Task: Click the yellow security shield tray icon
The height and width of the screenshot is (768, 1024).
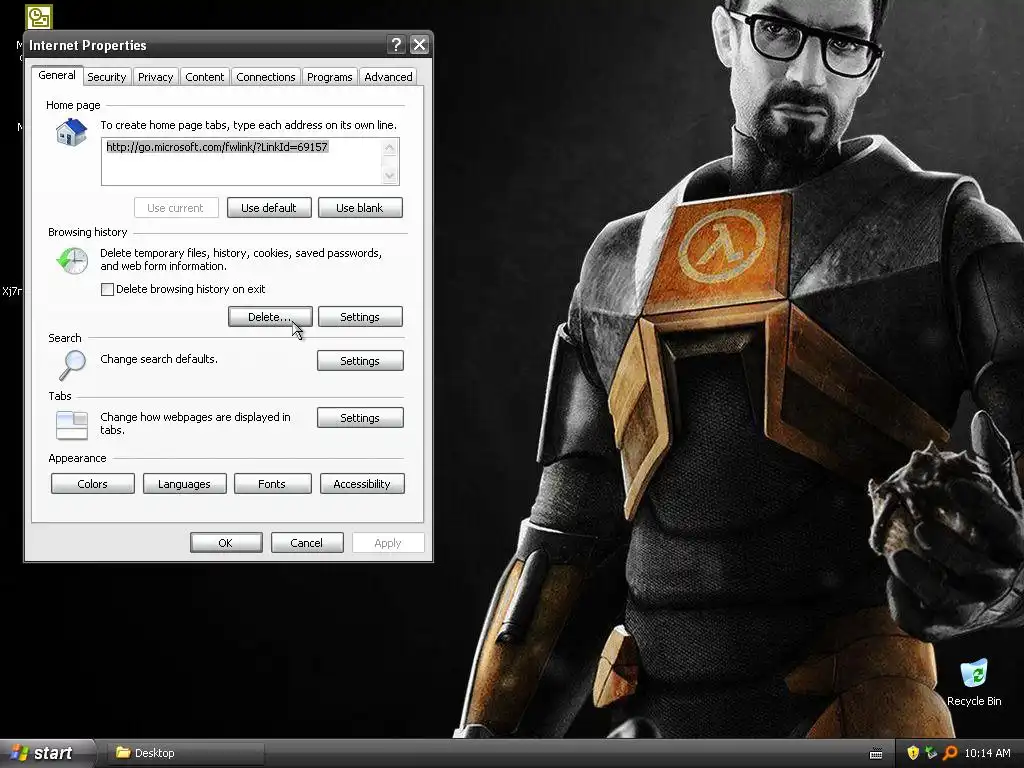Action: (x=913, y=753)
